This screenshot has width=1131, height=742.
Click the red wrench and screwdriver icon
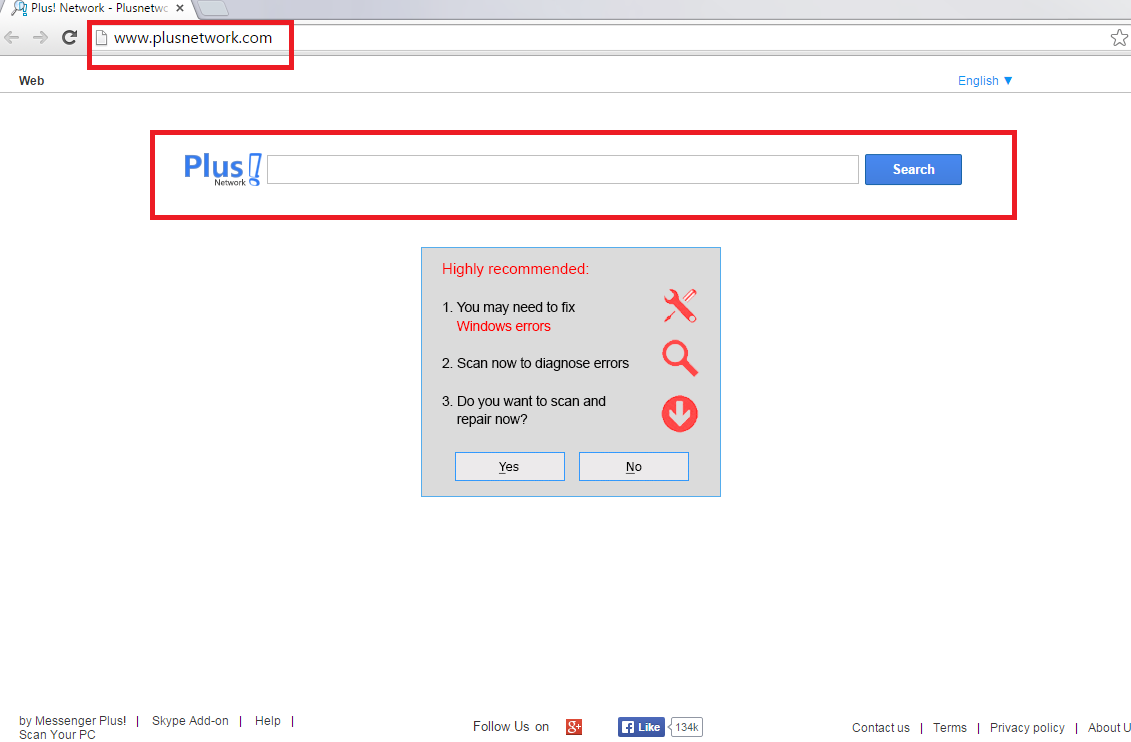[679, 306]
